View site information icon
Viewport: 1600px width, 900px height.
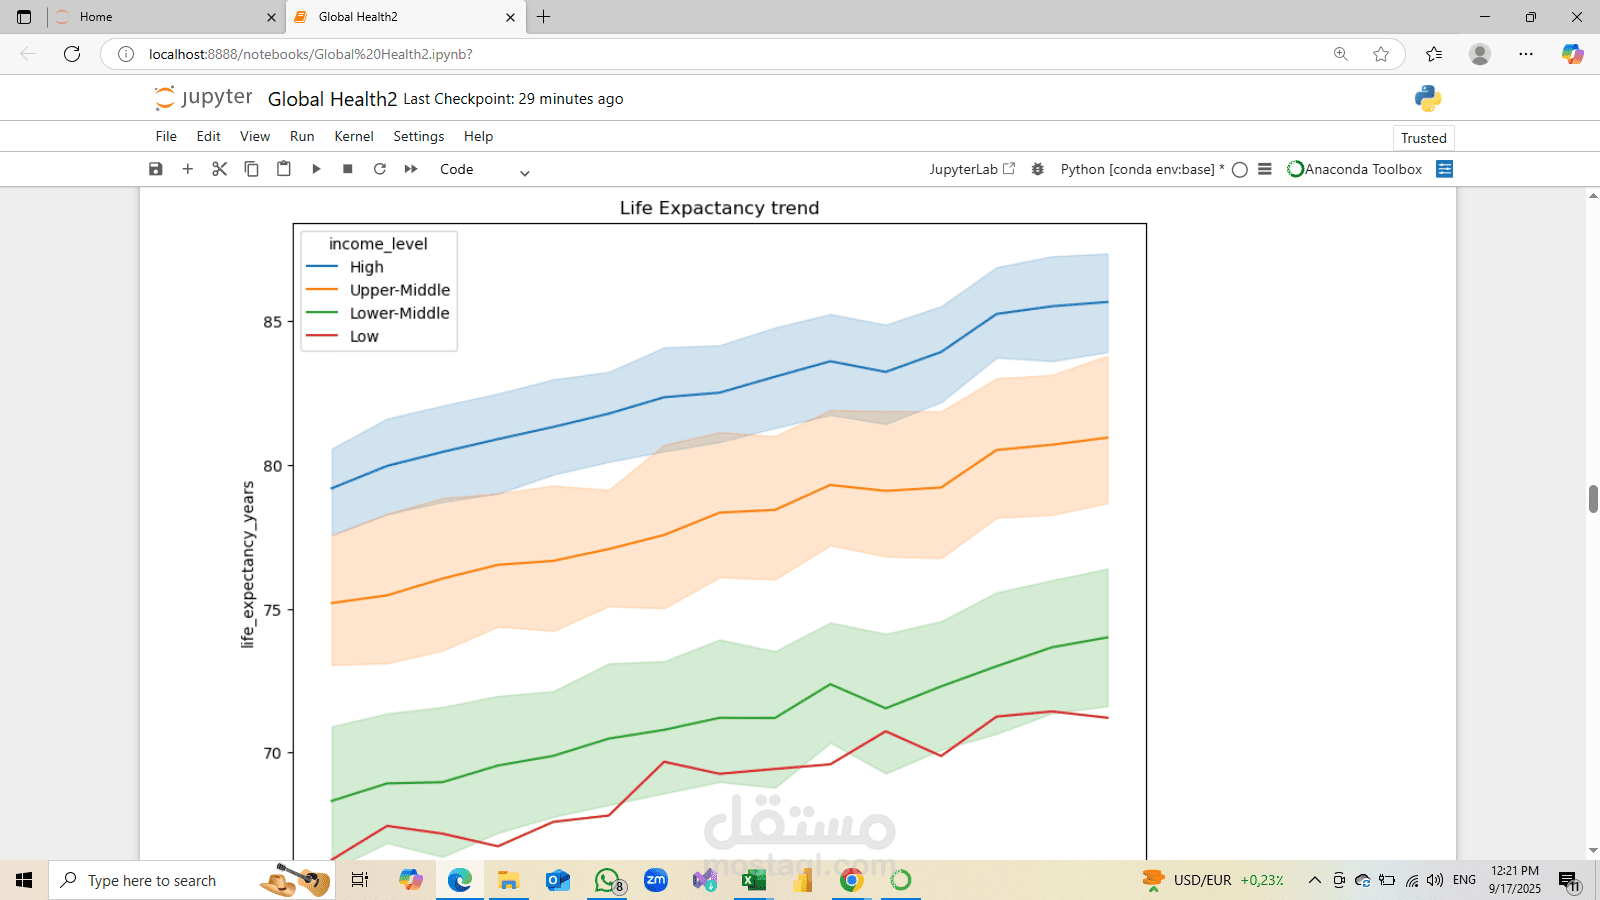(x=126, y=54)
